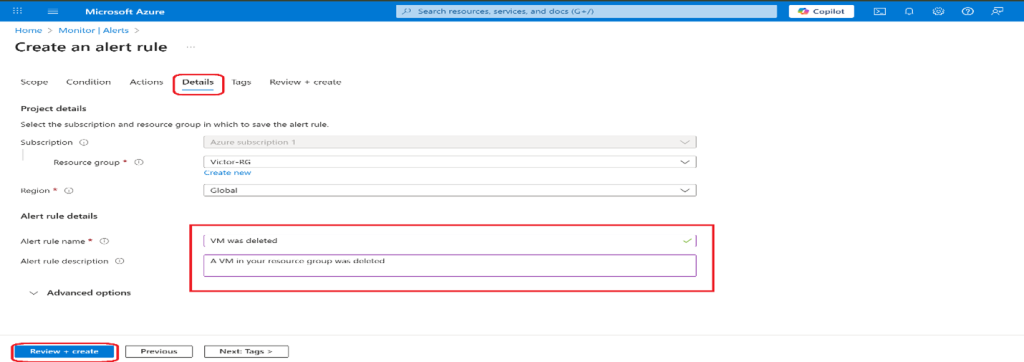Show info tooltip for Subscription
The image size is (1024, 362).
(x=85, y=142)
